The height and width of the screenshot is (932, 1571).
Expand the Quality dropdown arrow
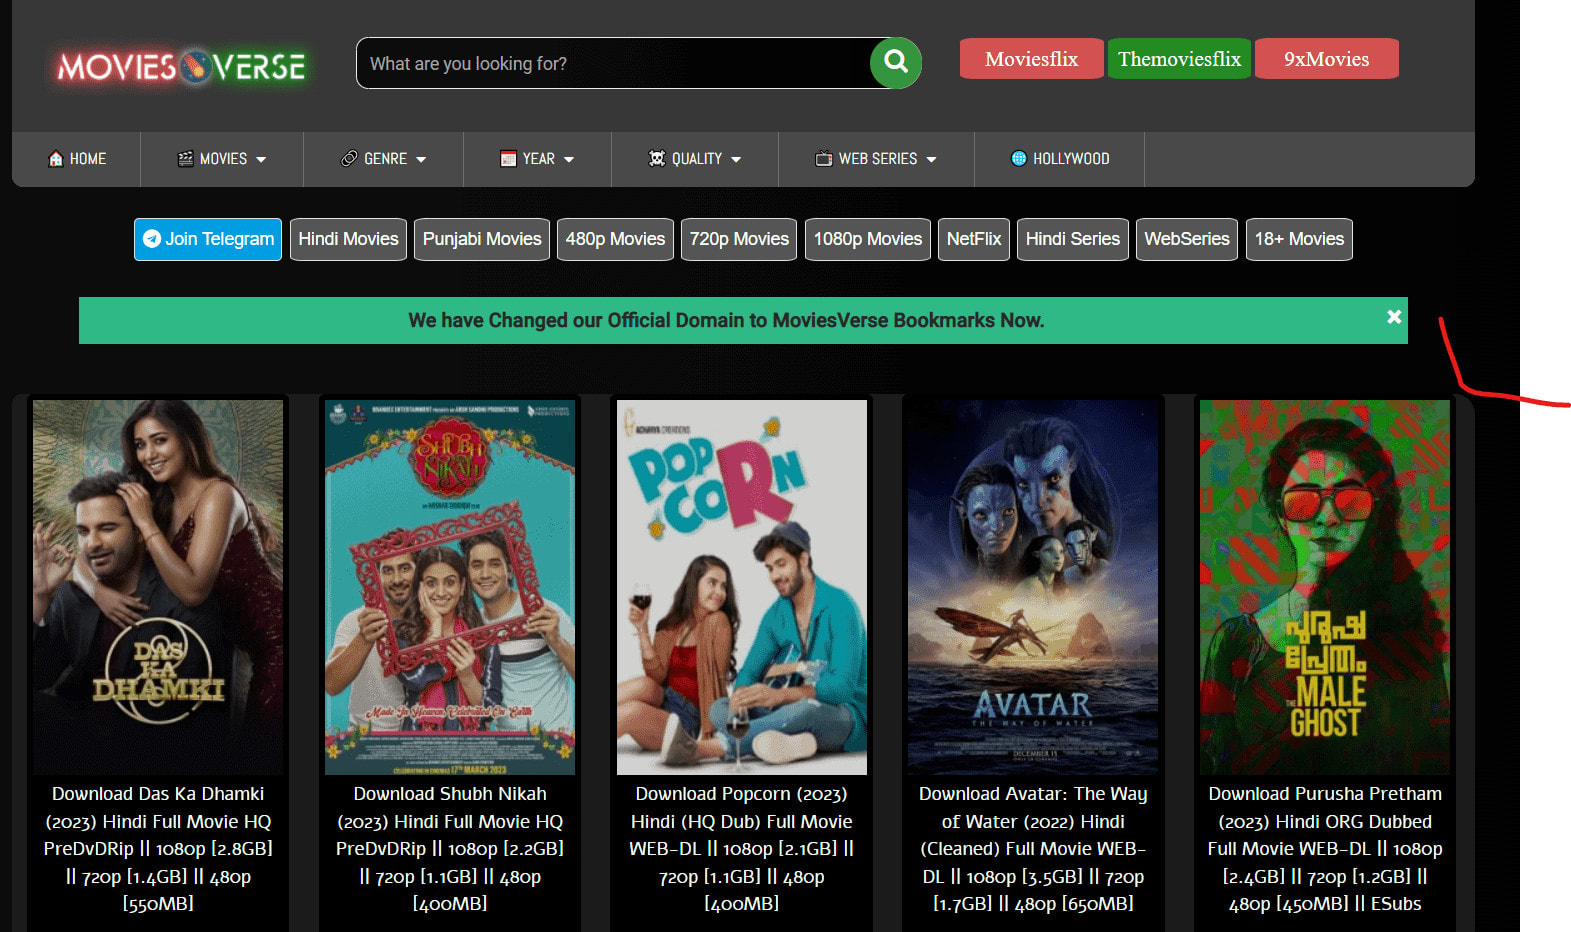tap(736, 160)
